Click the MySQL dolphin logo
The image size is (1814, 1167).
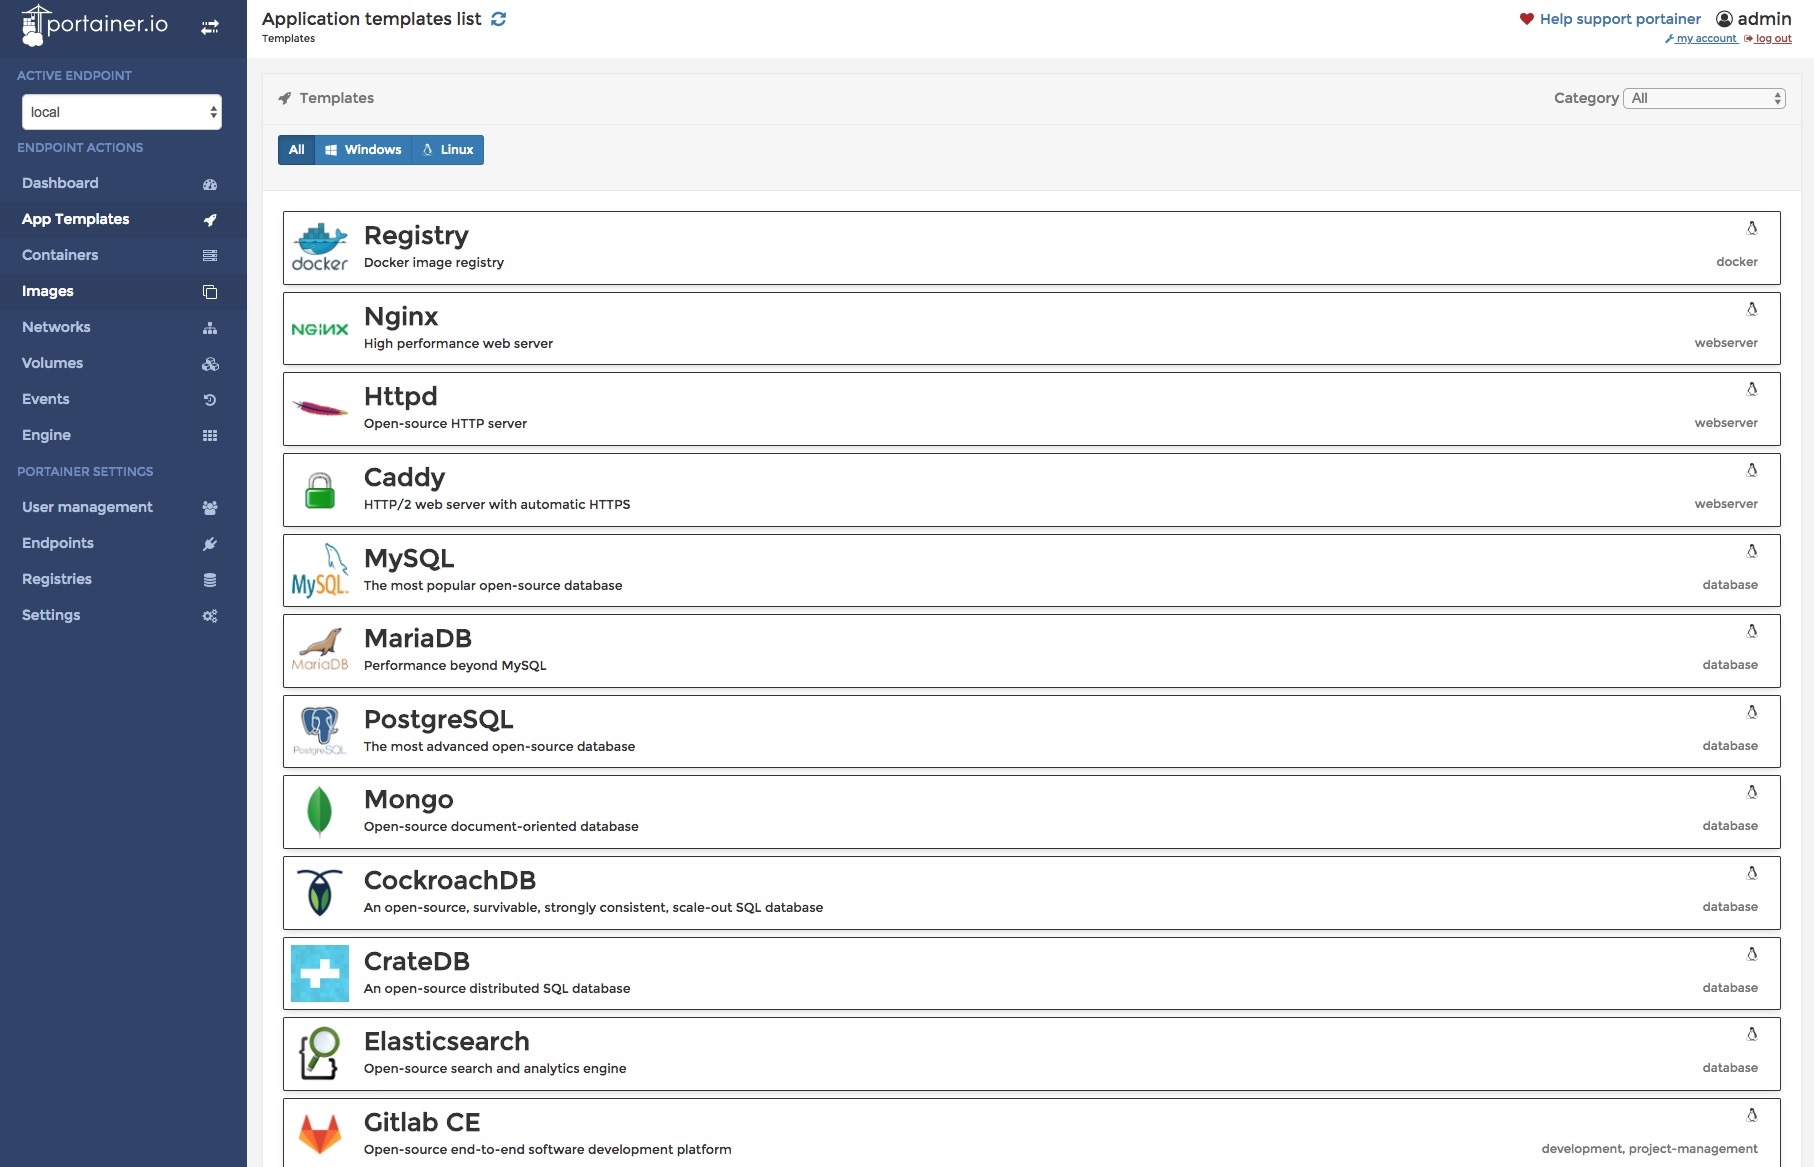click(x=320, y=571)
